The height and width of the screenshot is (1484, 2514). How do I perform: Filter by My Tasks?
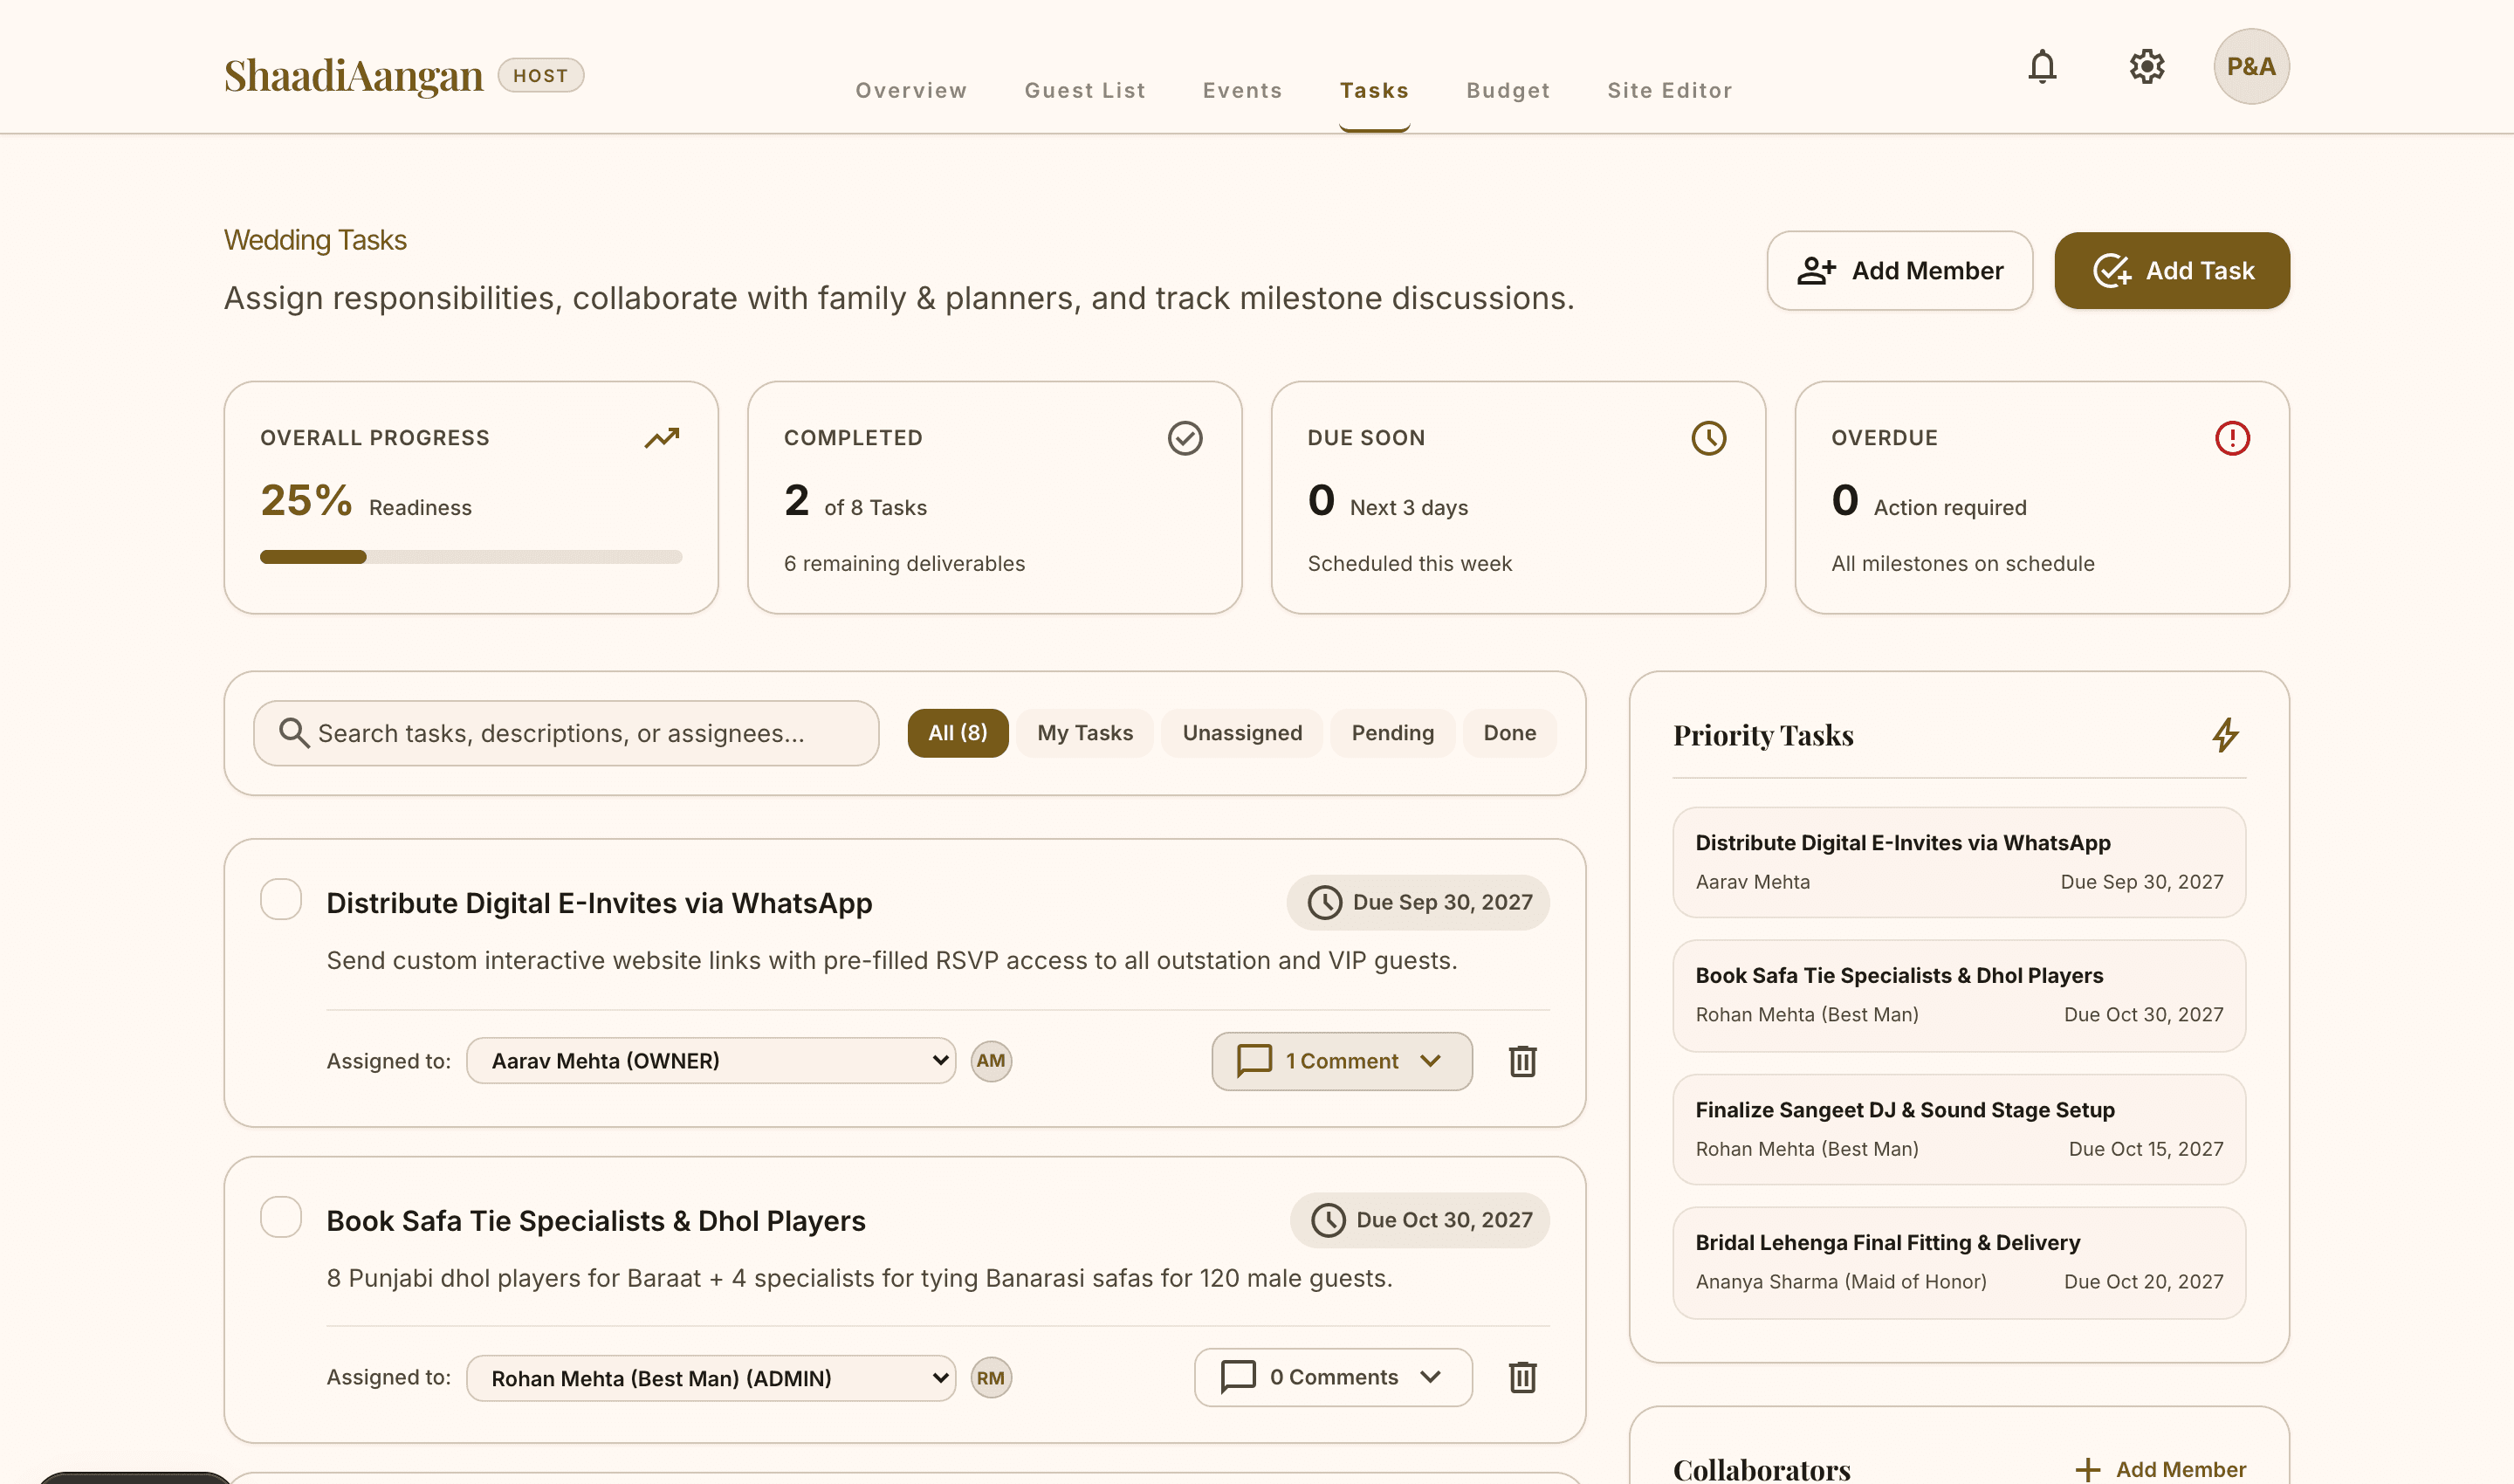1085,733
